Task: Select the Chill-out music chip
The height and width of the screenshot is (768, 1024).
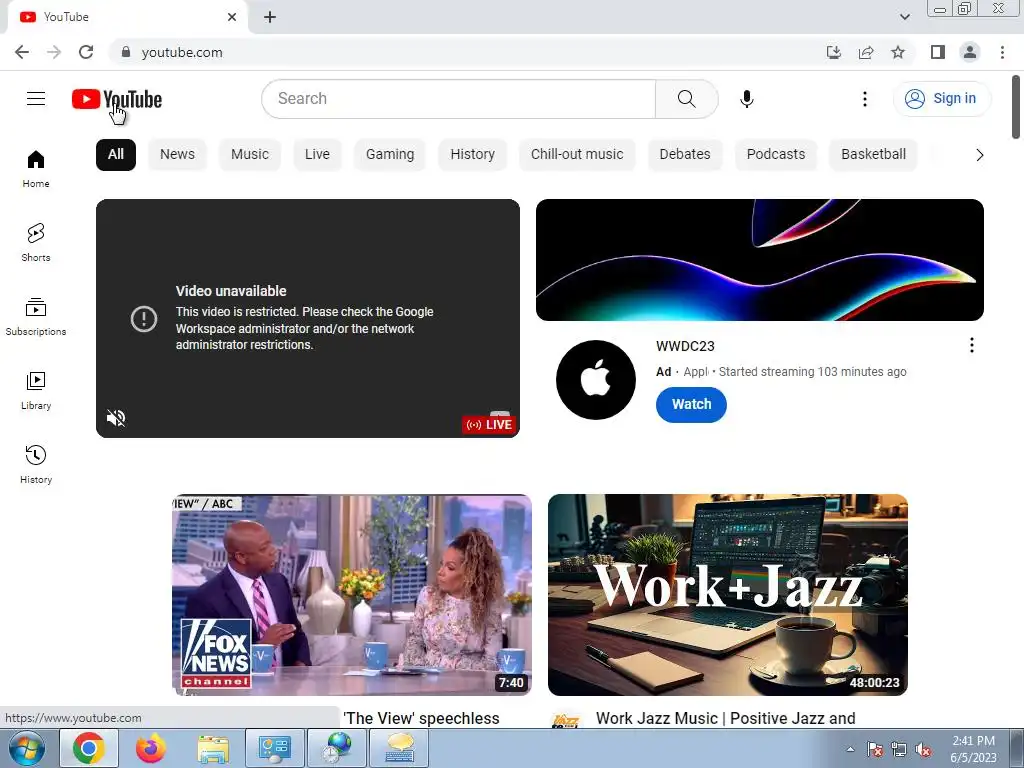Action: 577,155
